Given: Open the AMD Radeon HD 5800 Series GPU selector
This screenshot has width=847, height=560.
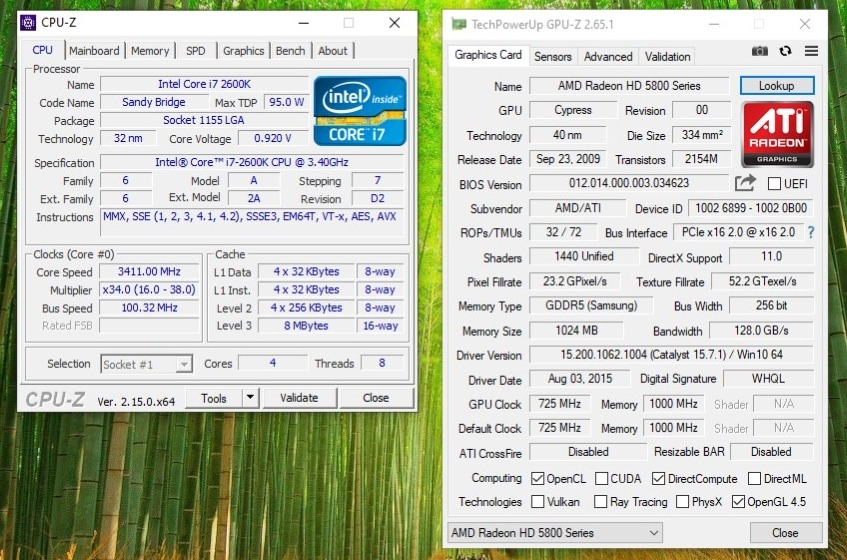Looking at the screenshot, I should point(555,533).
